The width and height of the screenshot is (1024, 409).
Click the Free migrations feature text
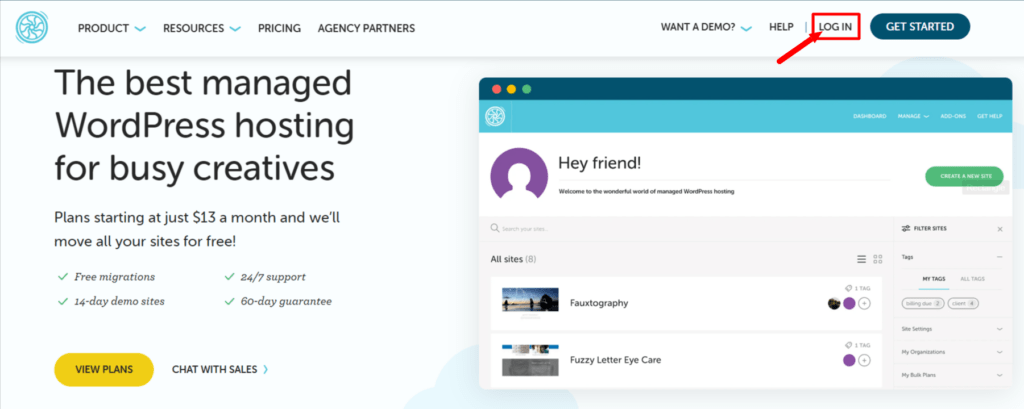pyautogui.click(x=114, y=277)
